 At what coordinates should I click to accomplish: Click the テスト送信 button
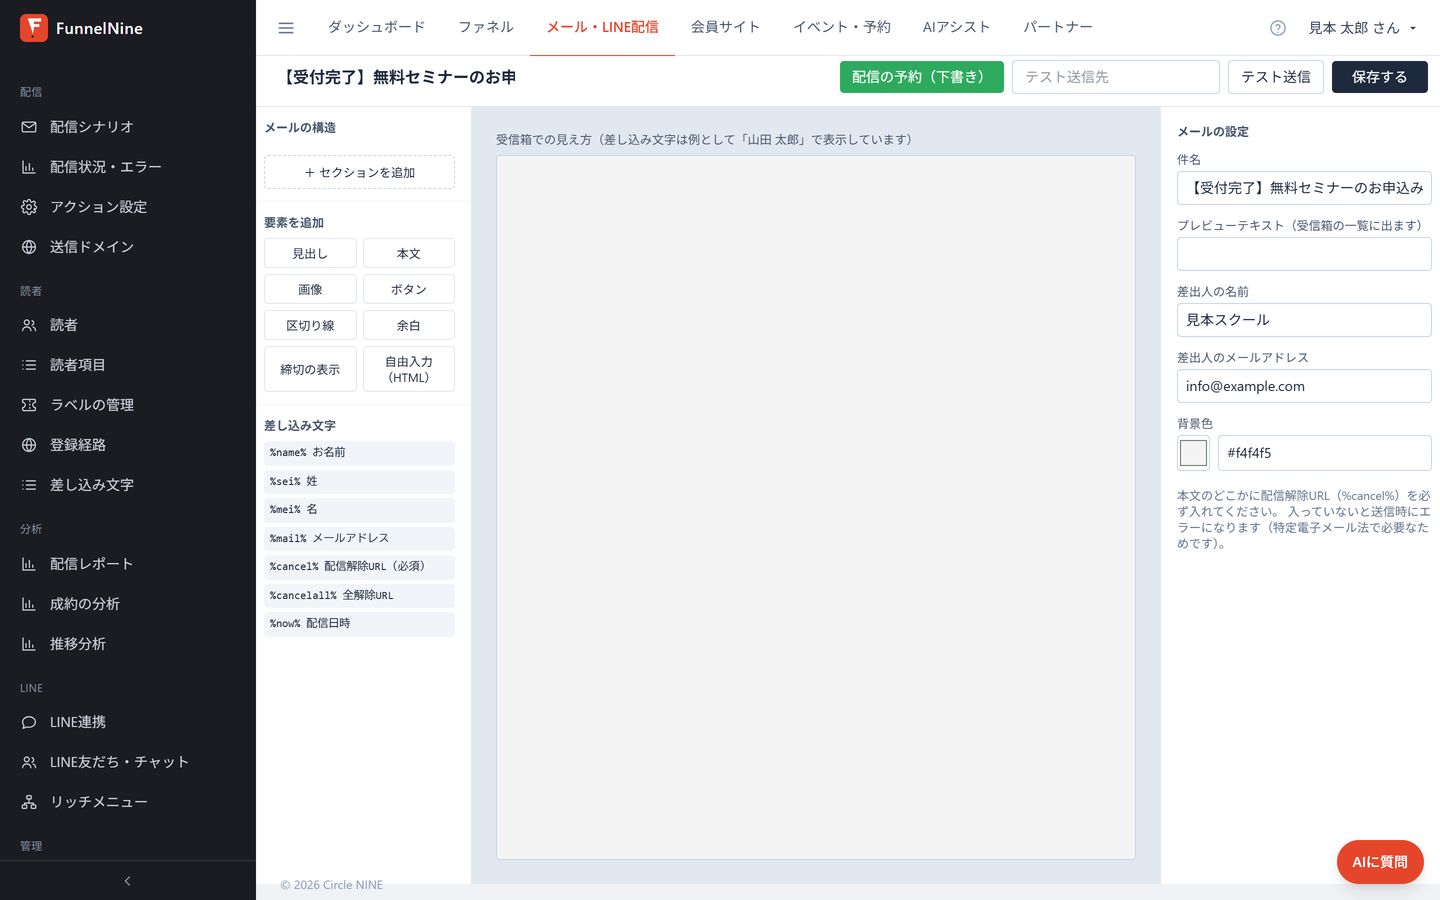pos(1276,77)
